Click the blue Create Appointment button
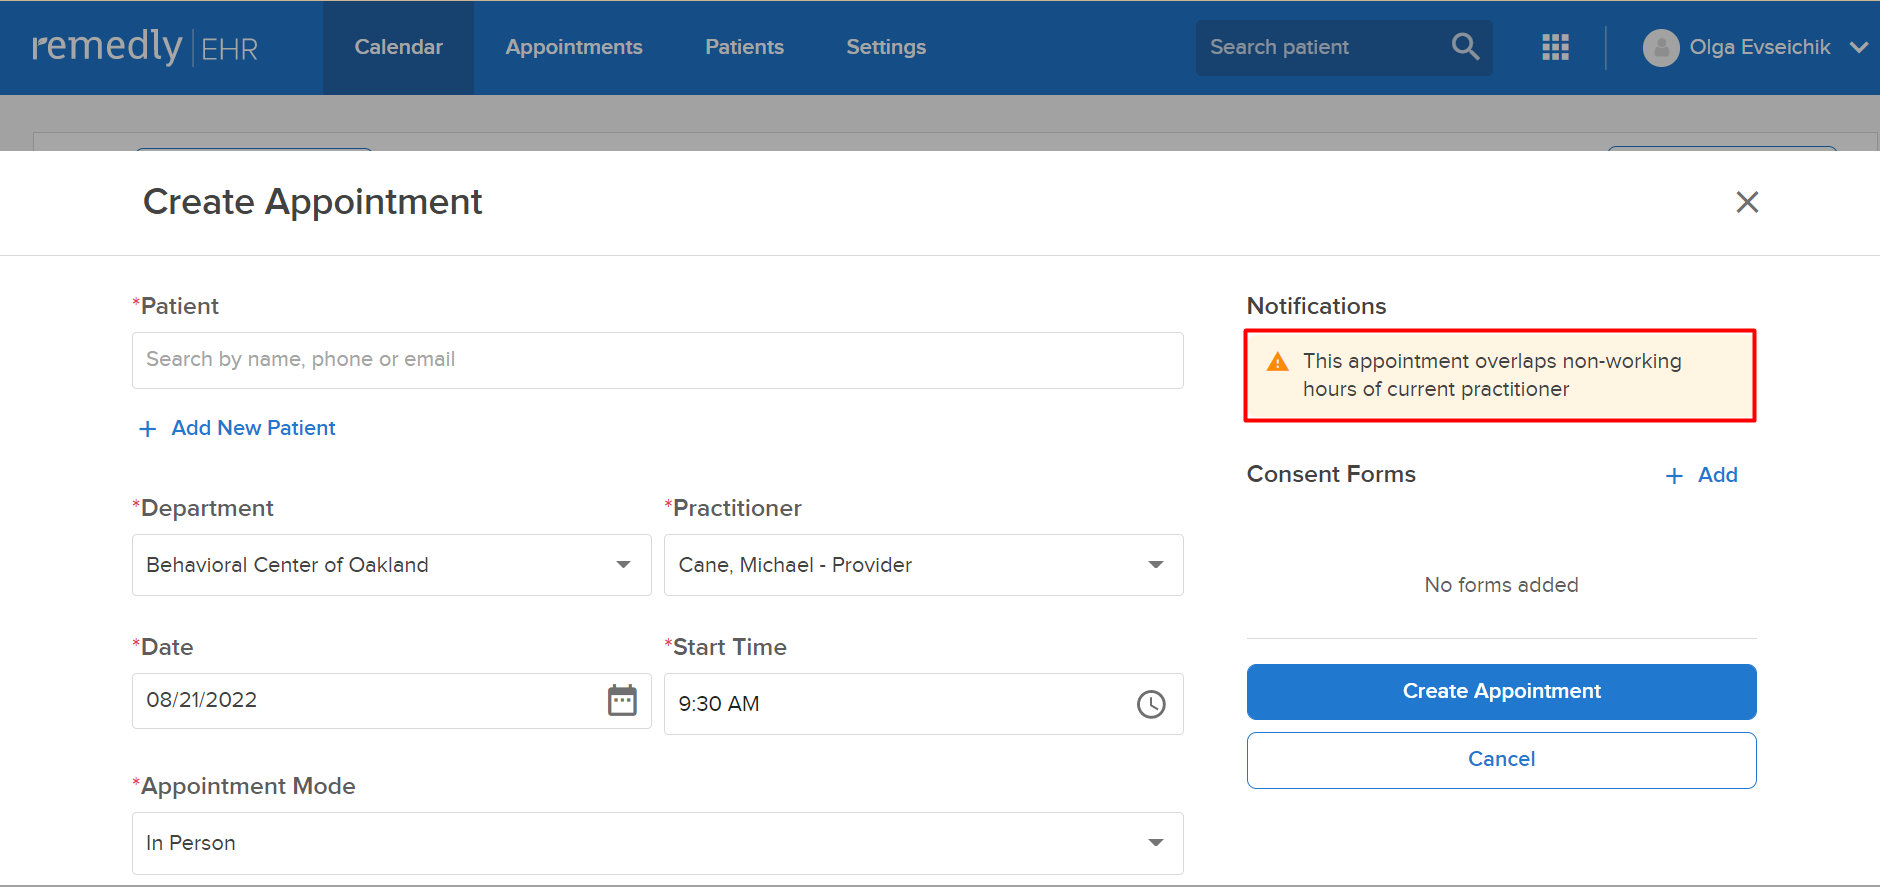Screen dimensions: 1880x887 pyautogui.click(x=1501, y=692)
